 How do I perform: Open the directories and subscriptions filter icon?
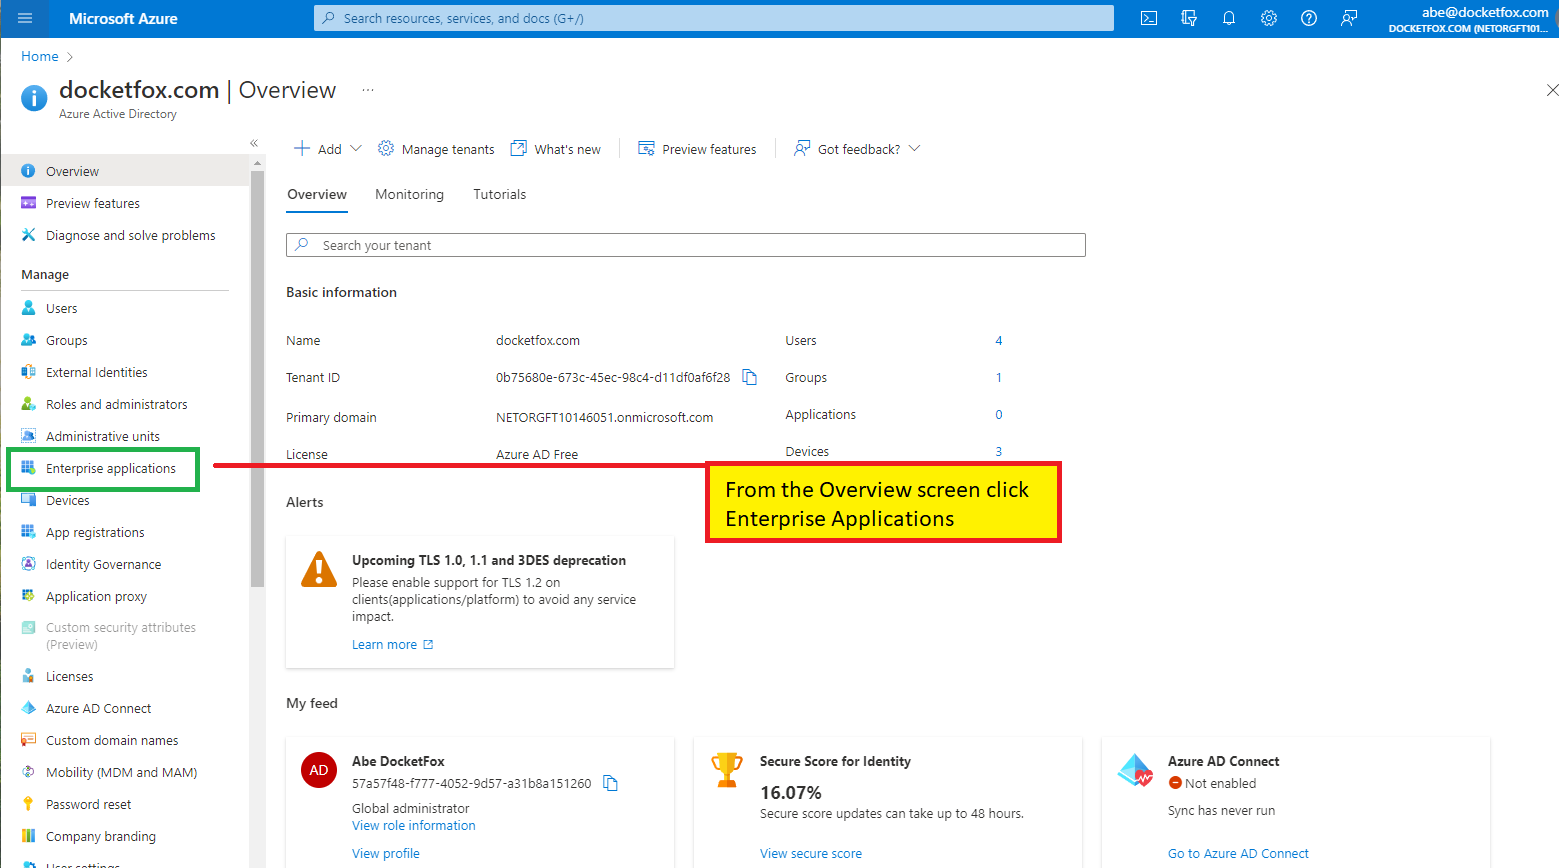[x=1189, y=18]
